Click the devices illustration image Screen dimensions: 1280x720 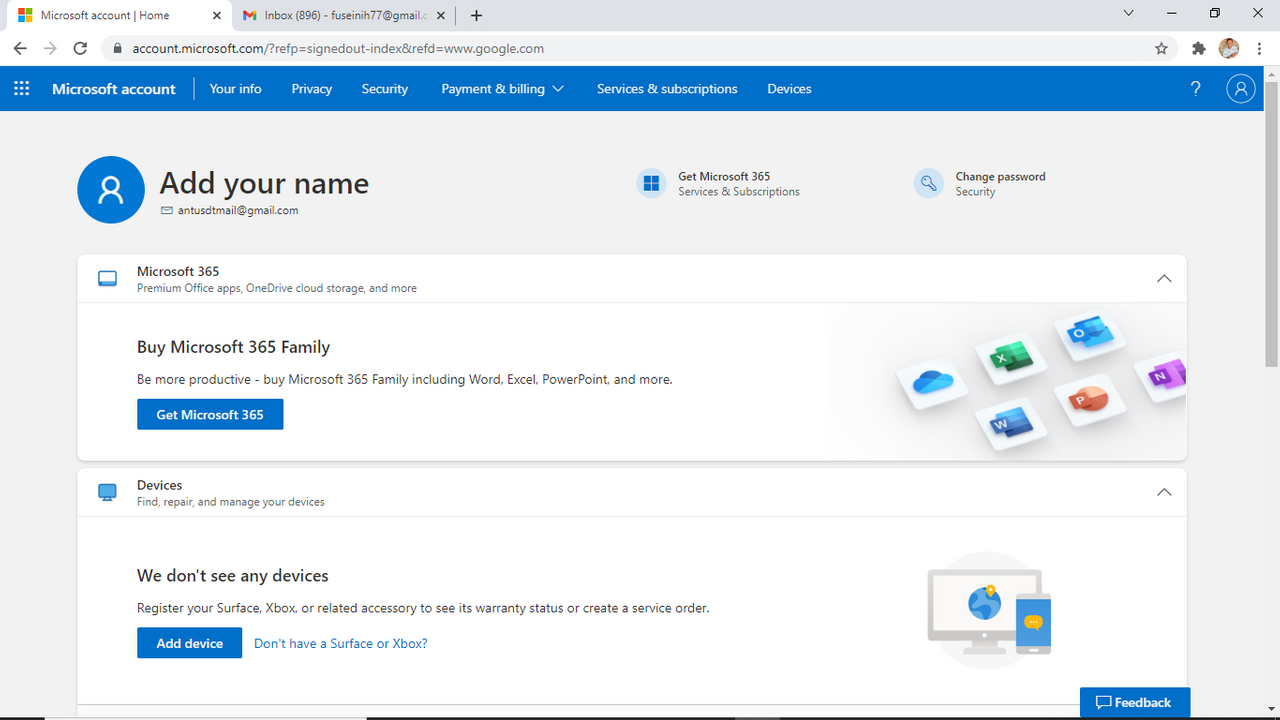point(989,610)
